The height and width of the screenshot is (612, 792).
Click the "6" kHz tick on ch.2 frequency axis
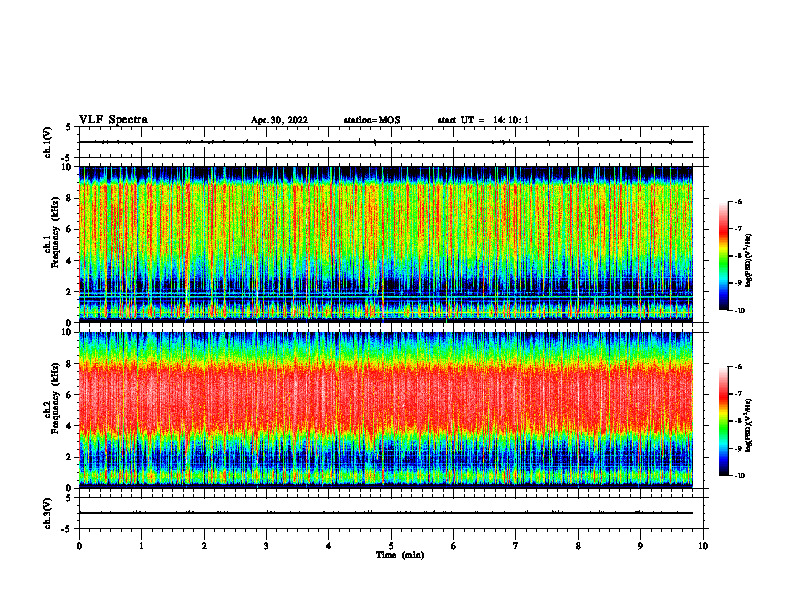pos(70,395)
